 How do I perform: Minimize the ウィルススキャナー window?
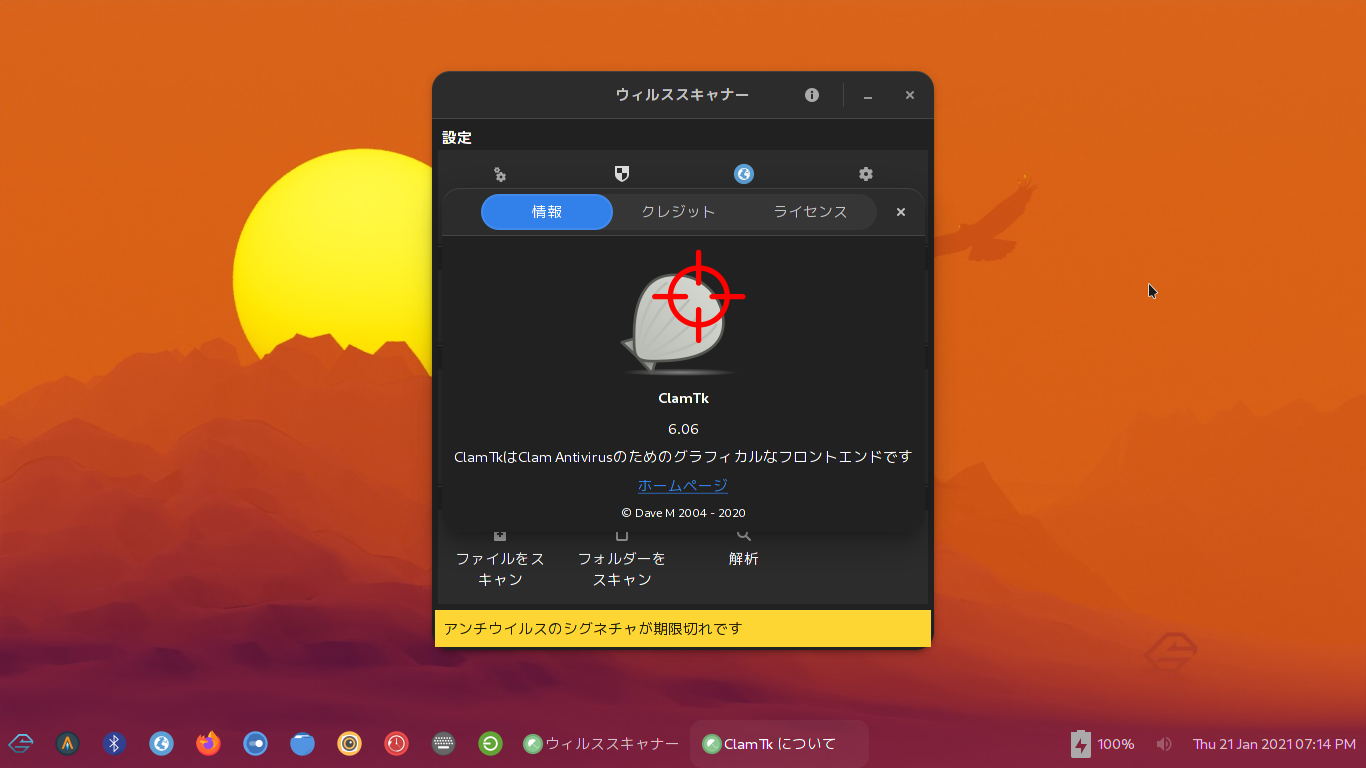coord(868,95)
